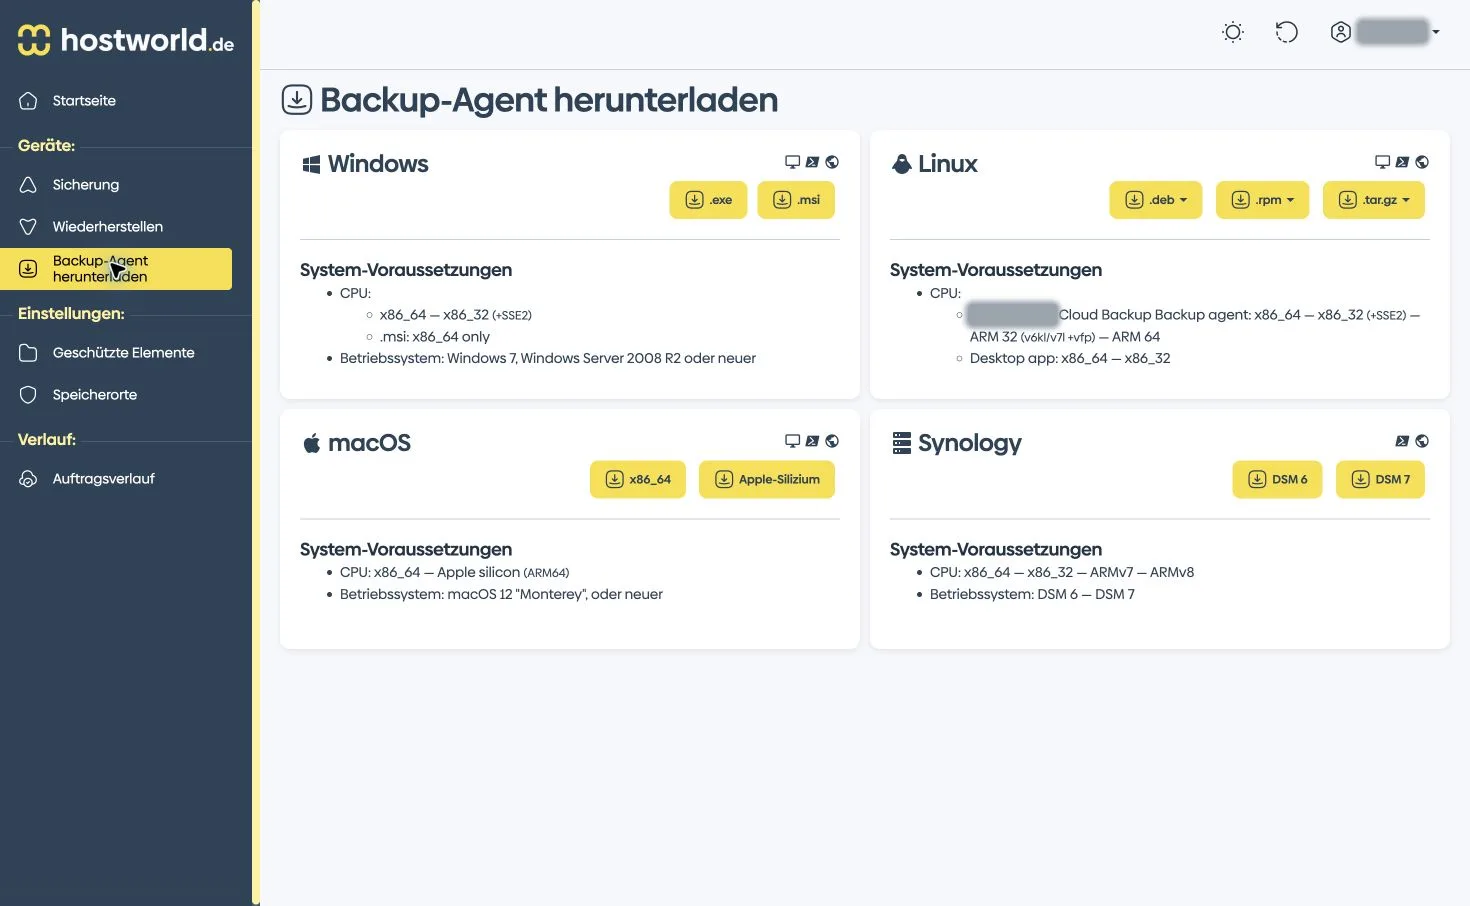Download the Windows .msi installer
1470x906 pixels.
[x=796, y=200]
